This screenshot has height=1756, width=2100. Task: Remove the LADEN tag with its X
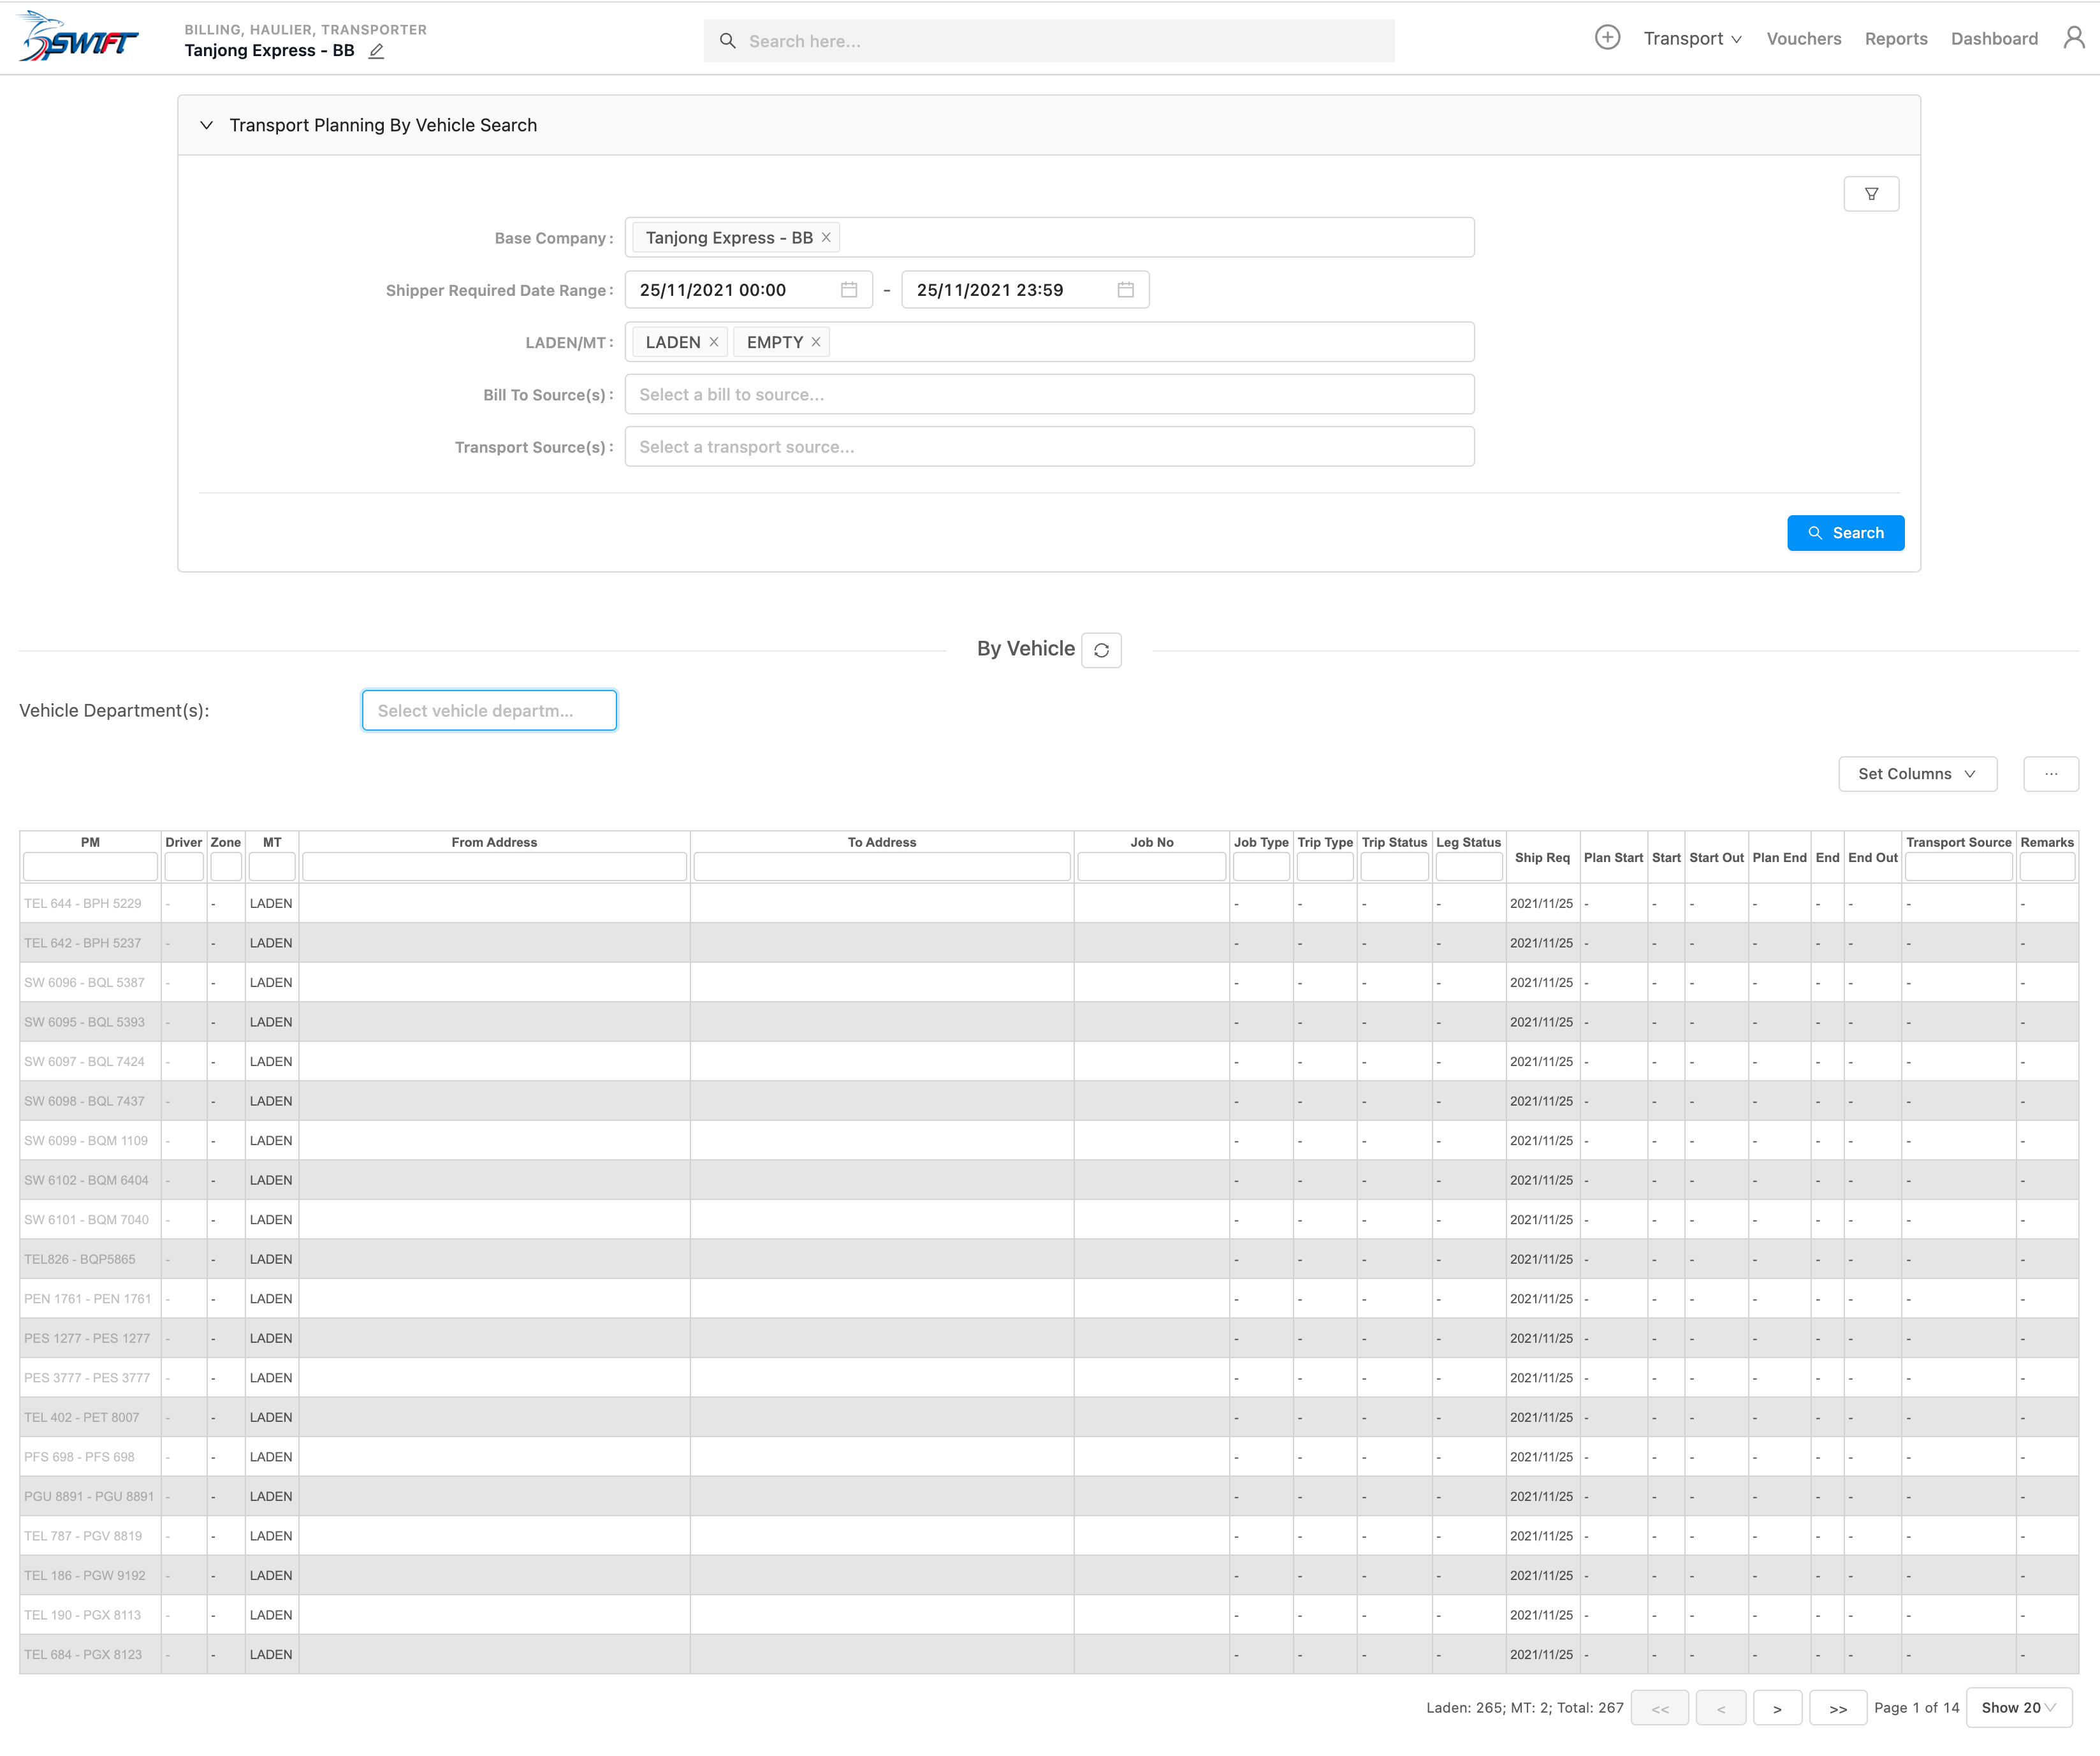pos(714,342)
